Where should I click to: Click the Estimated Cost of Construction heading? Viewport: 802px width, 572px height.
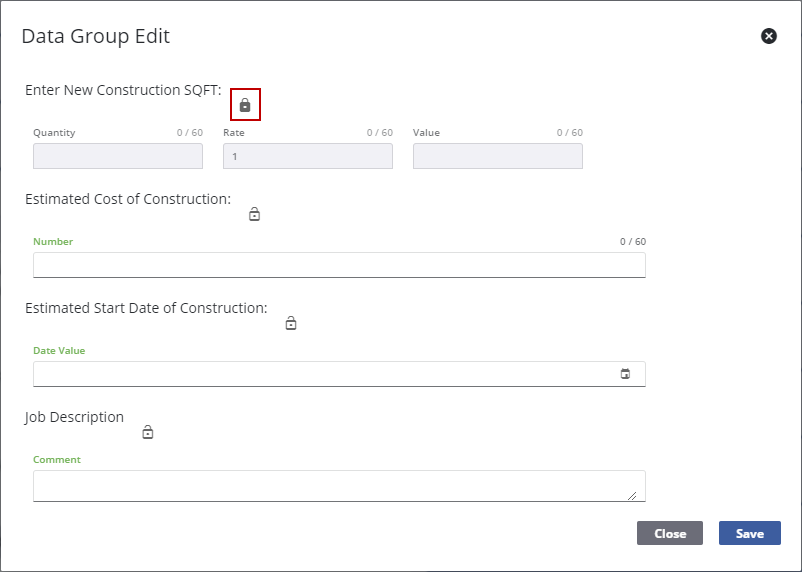[x=128, y=199]
